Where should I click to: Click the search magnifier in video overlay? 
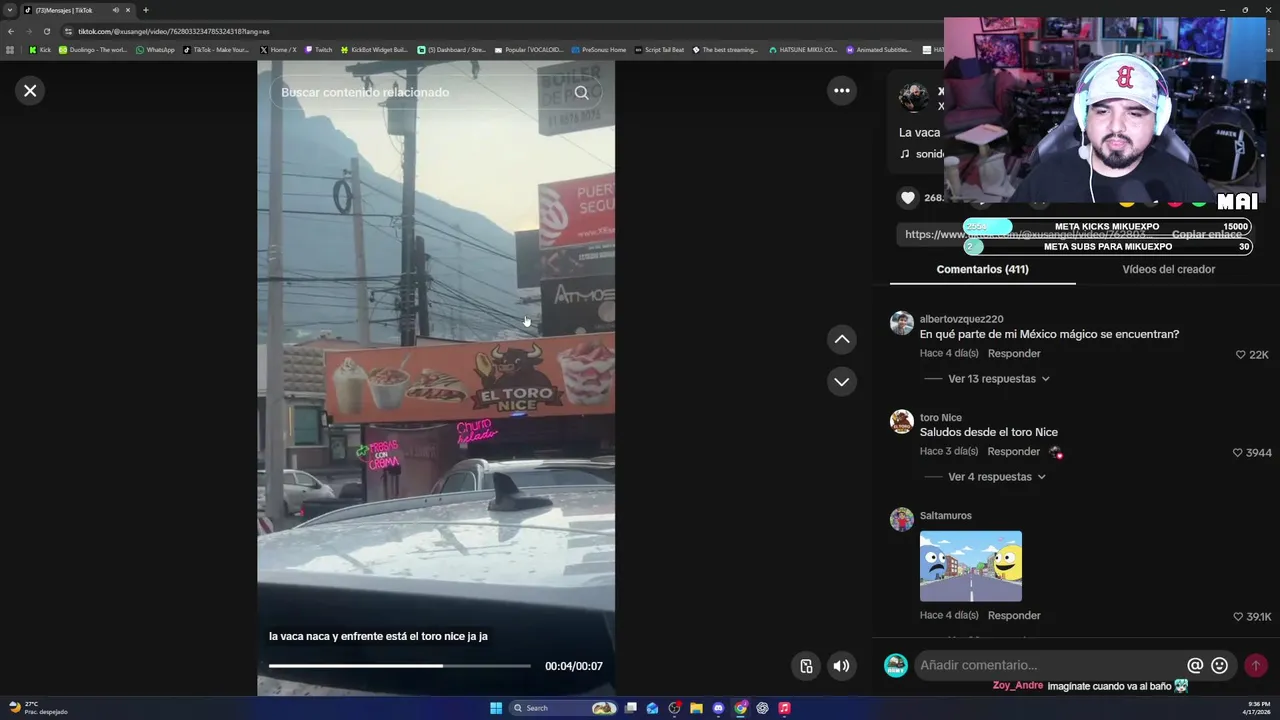pos(581,92)
